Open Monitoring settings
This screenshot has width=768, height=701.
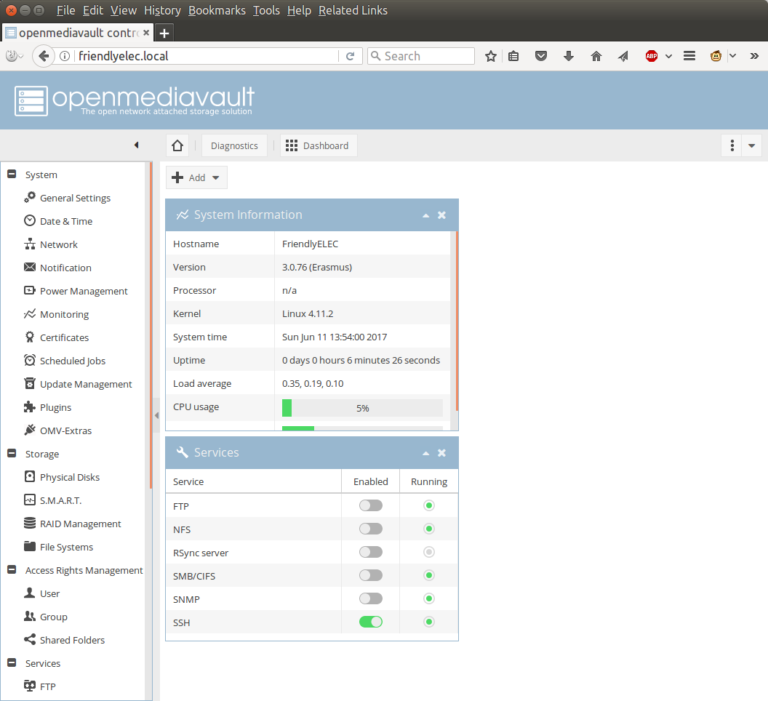[x=64, y=314]
